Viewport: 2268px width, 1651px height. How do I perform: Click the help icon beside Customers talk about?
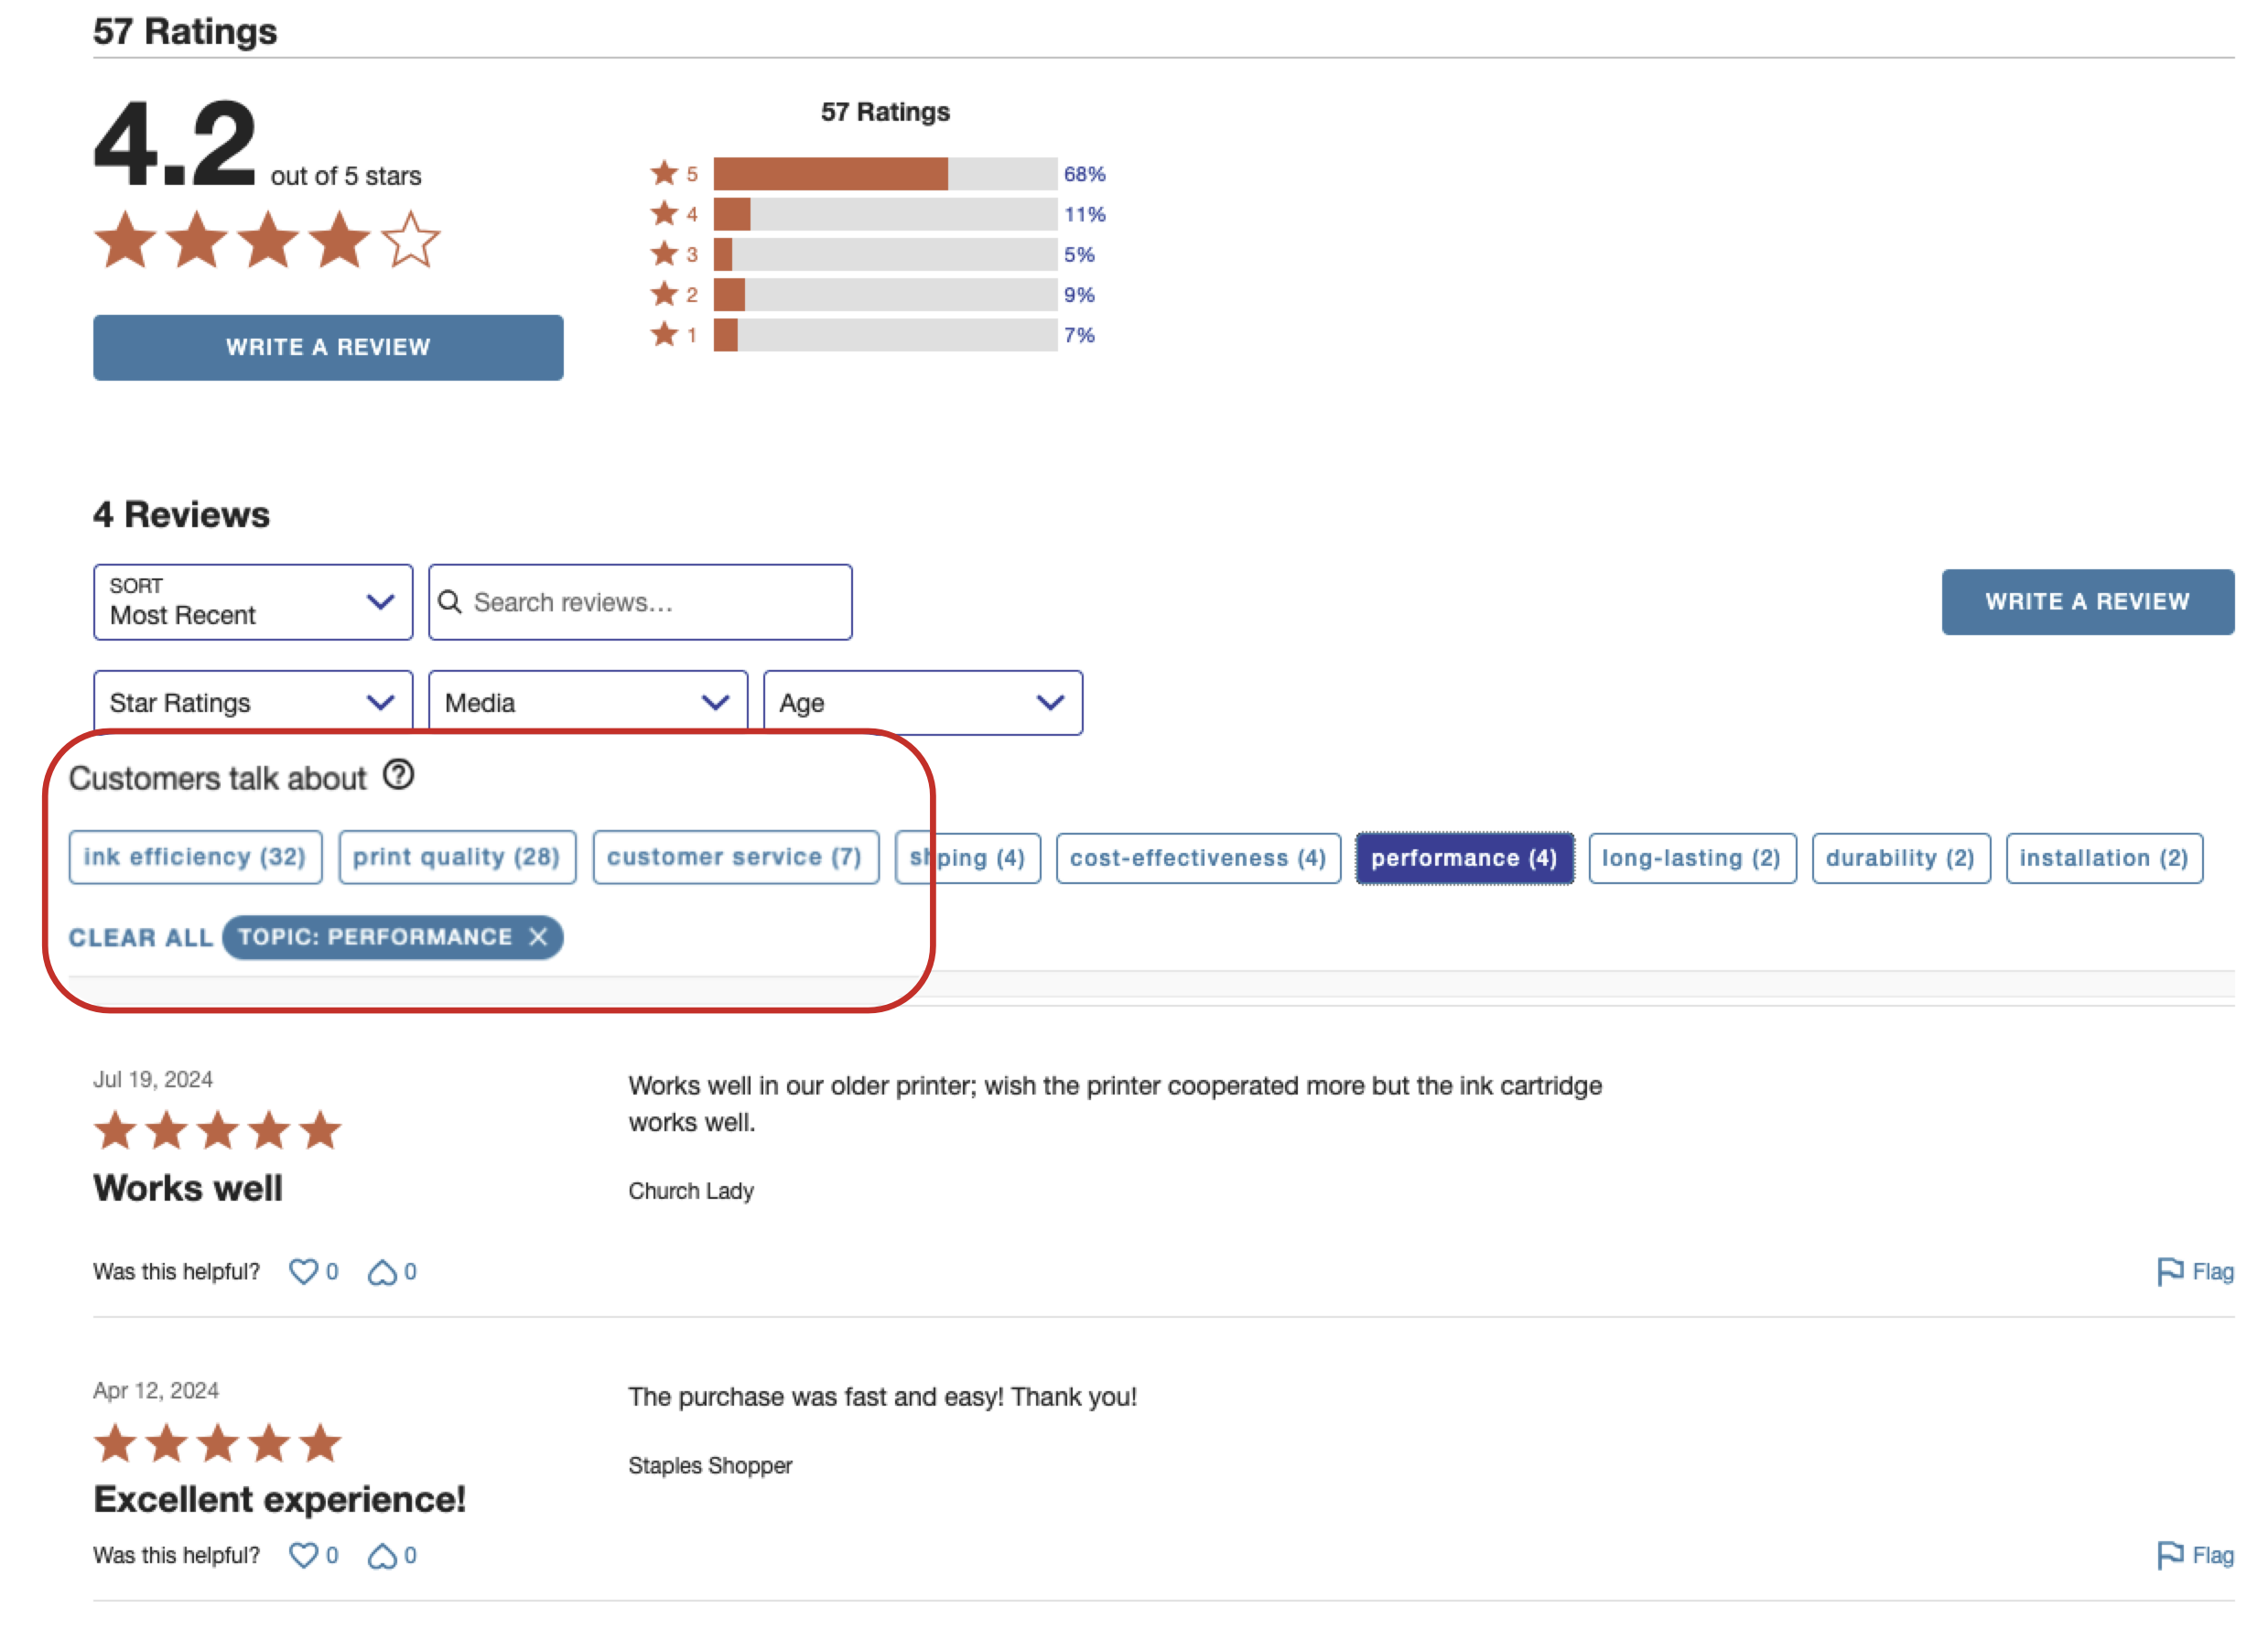(398, 775)
